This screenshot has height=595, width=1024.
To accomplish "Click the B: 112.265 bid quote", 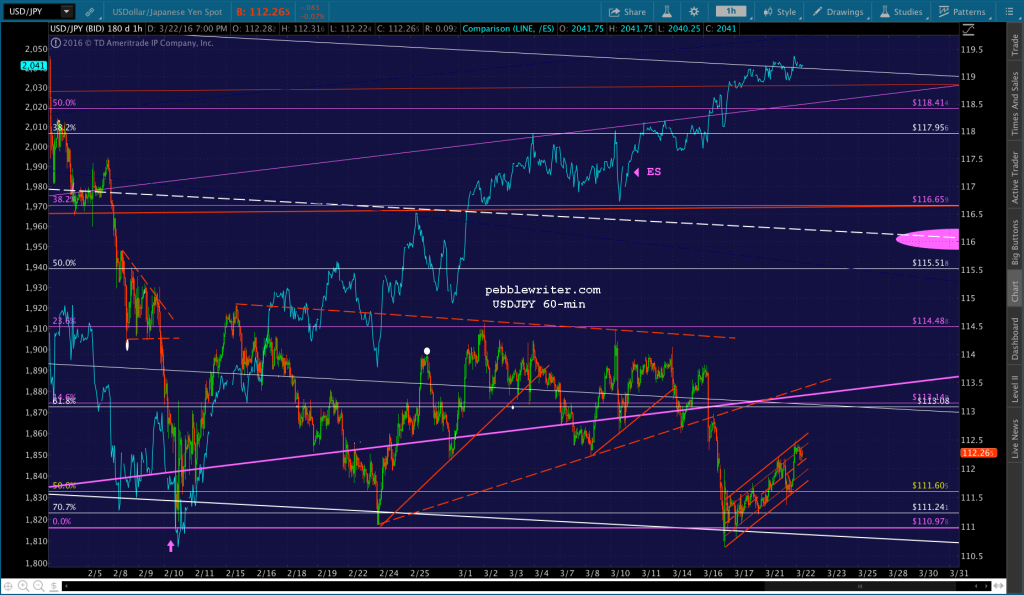I will pos(263,12).
